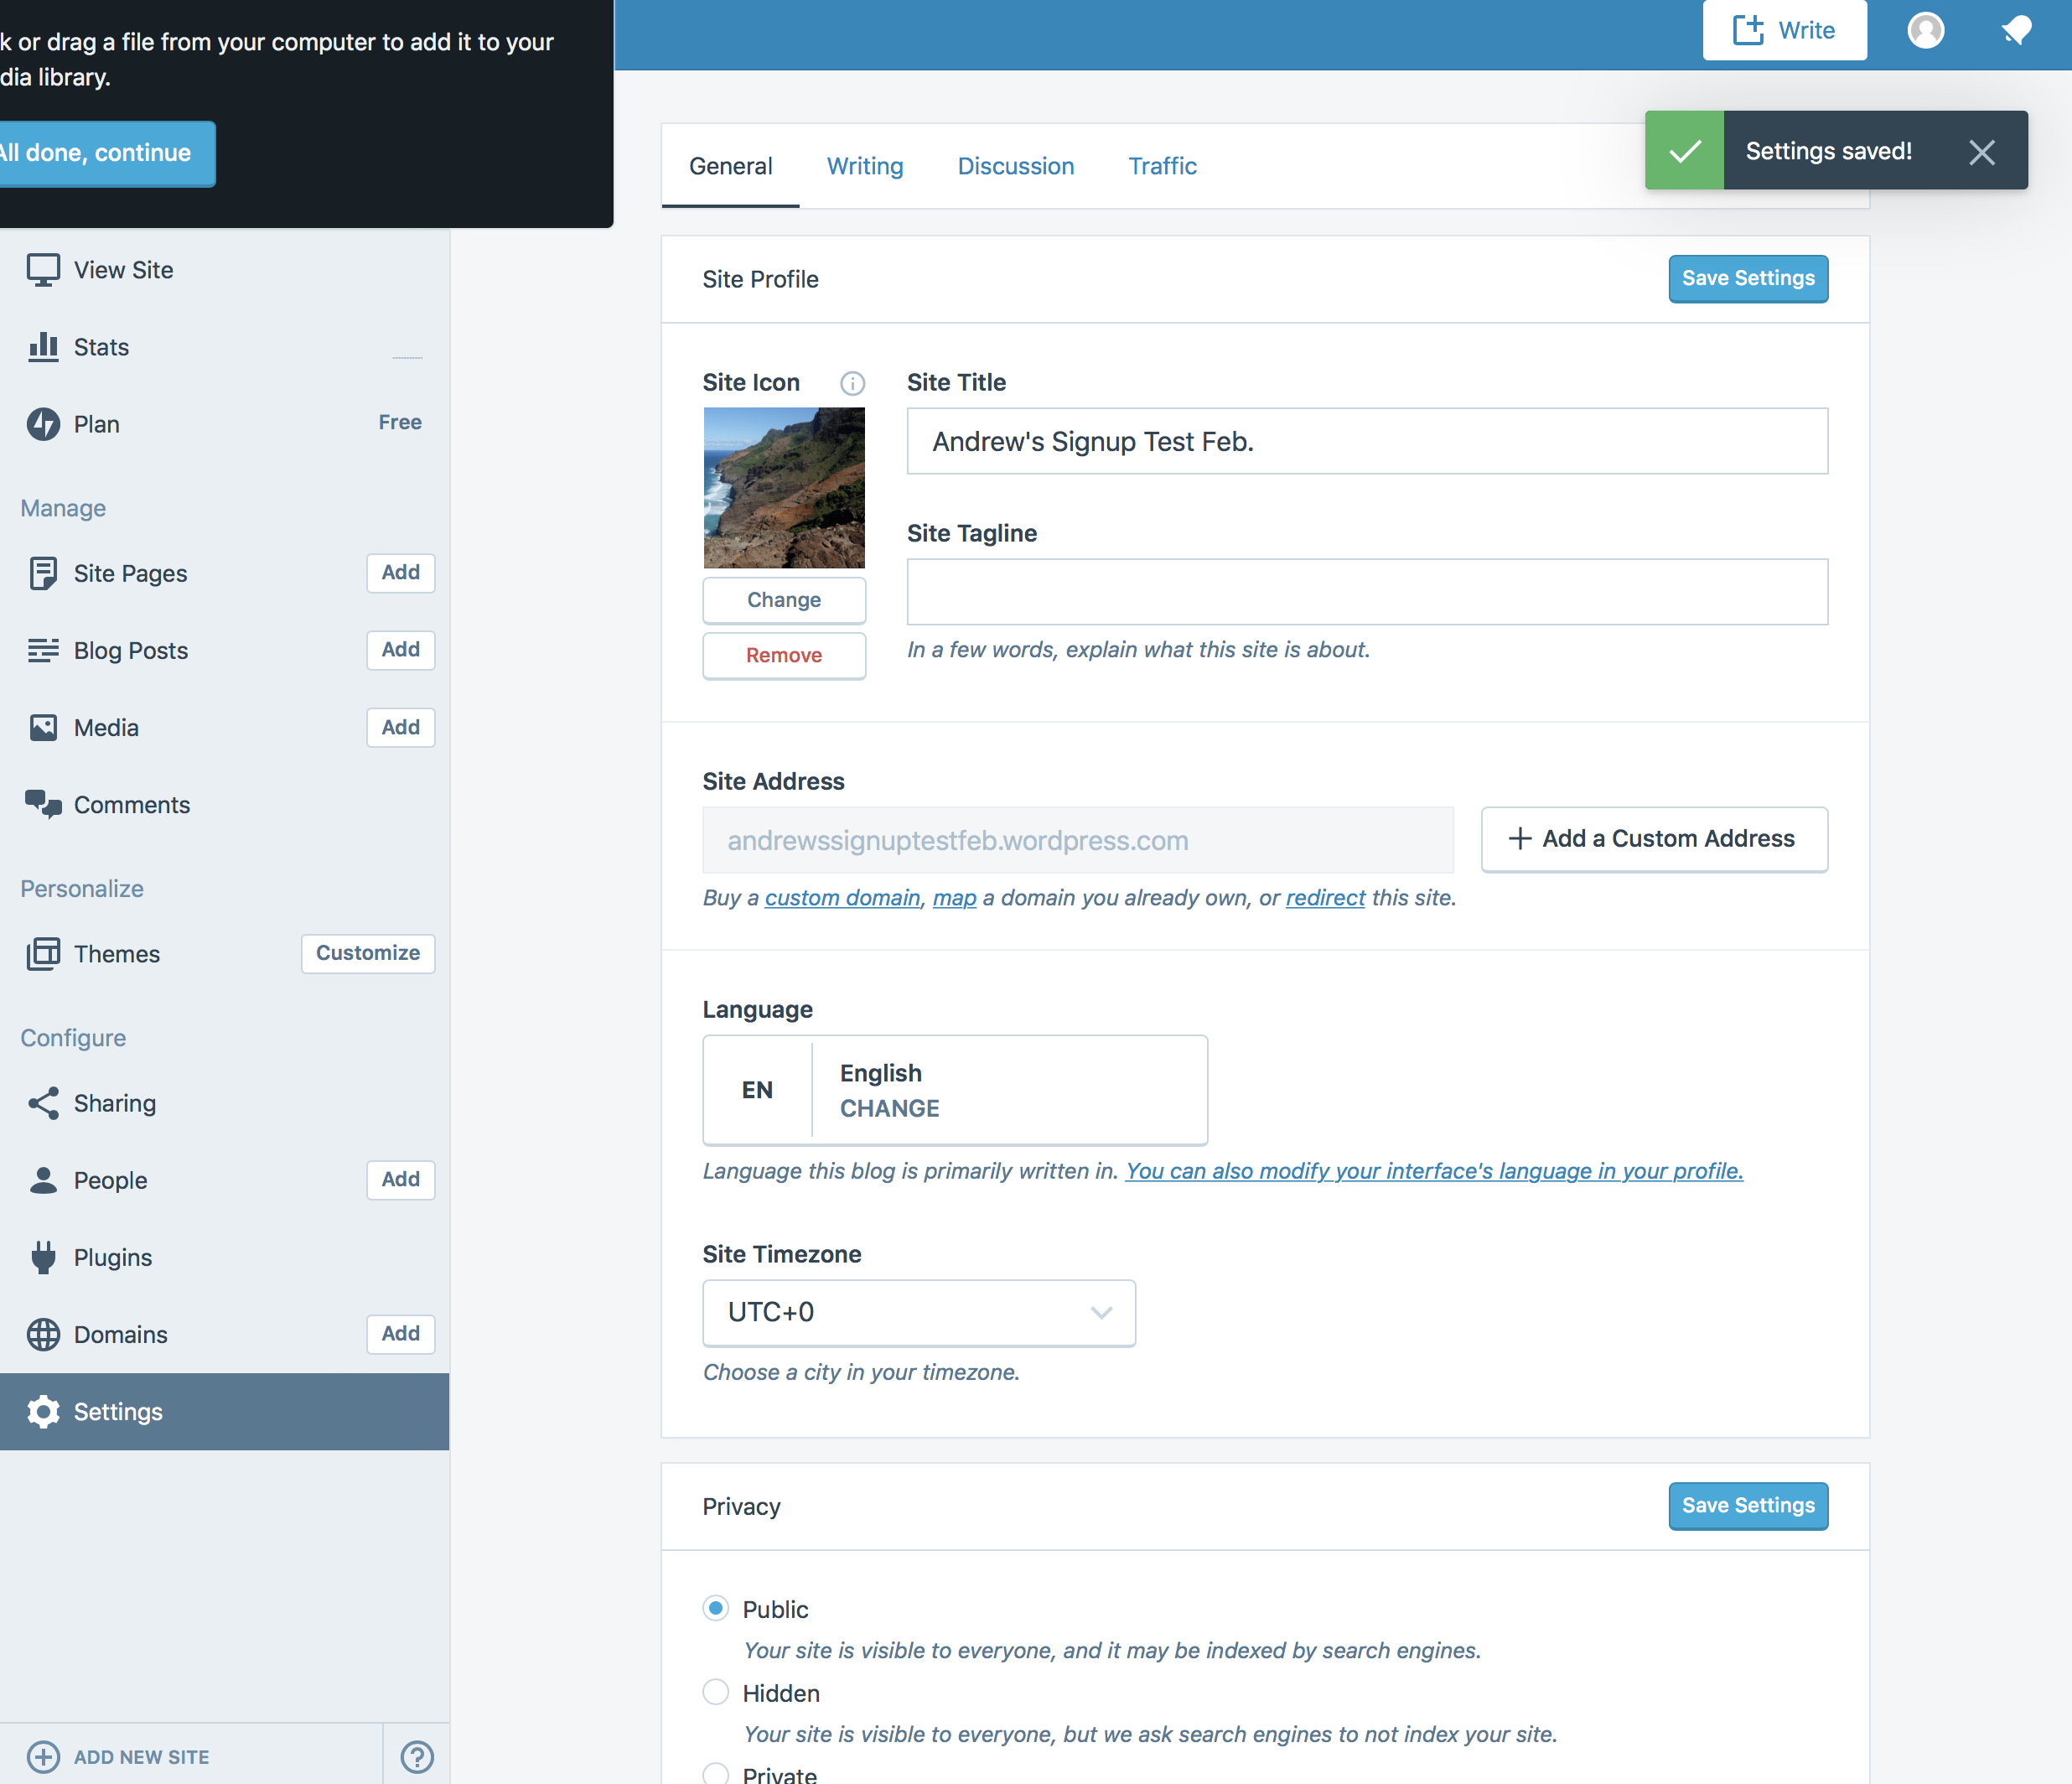
Task: Open the Site Timezone dropdown
Action: point(918,1312)
